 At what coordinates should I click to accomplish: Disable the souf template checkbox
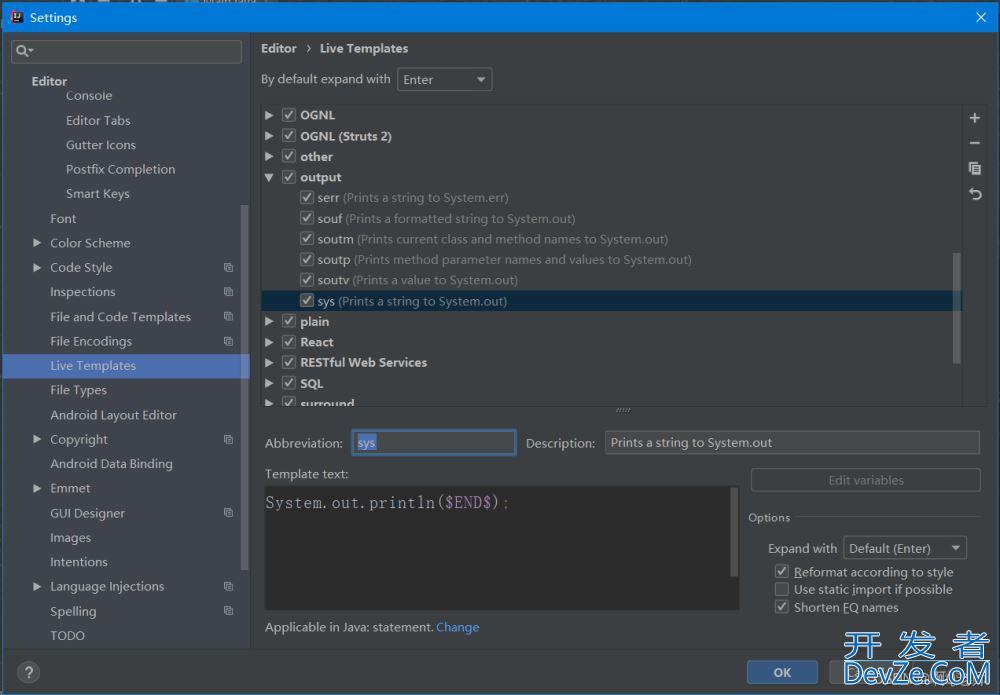point(307,218)
